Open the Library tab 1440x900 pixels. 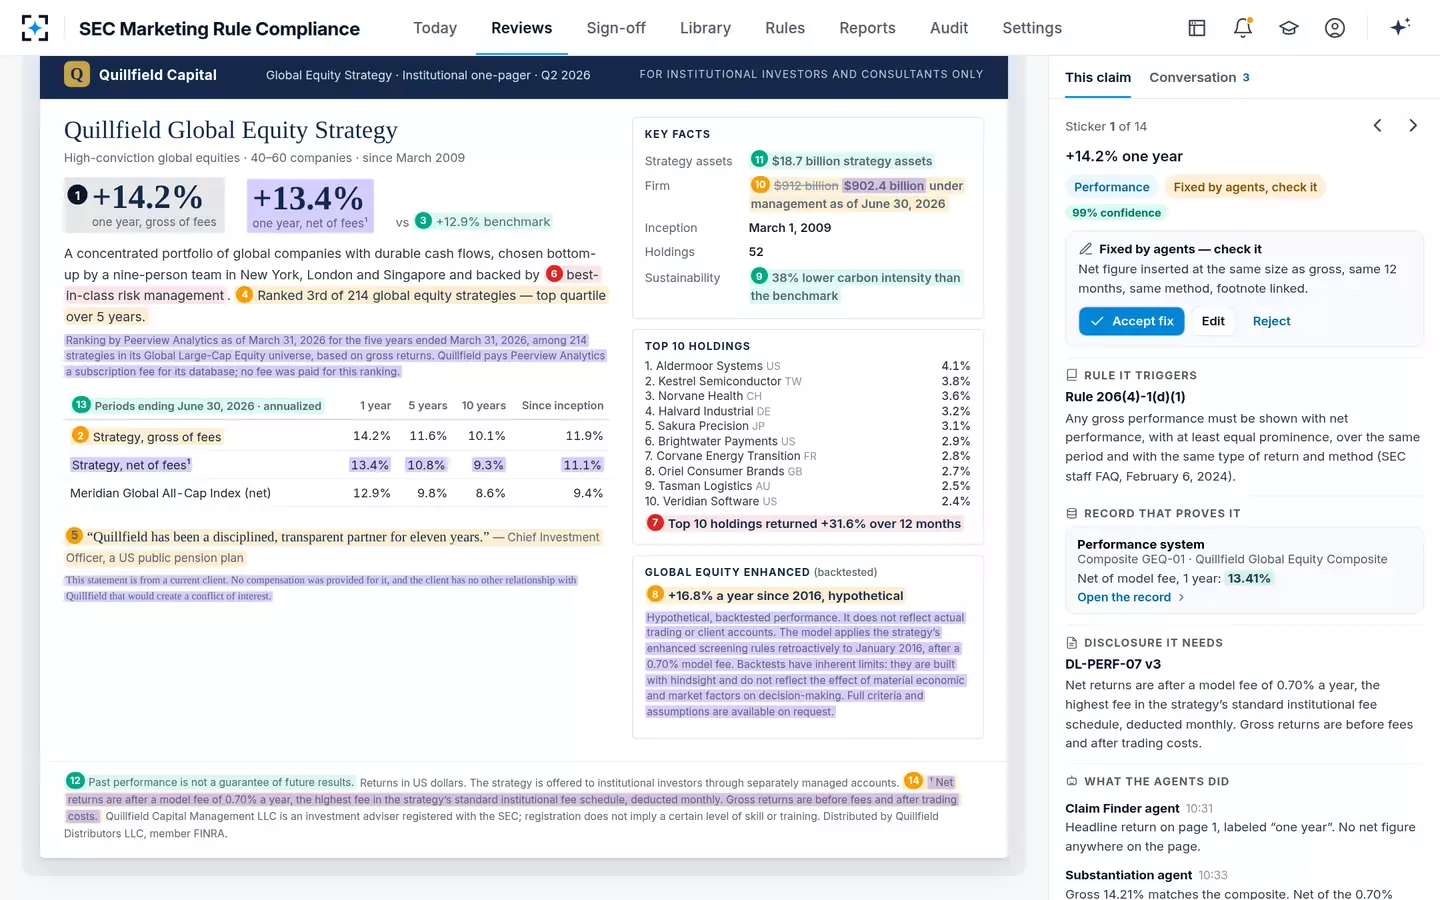click(705, 28)
